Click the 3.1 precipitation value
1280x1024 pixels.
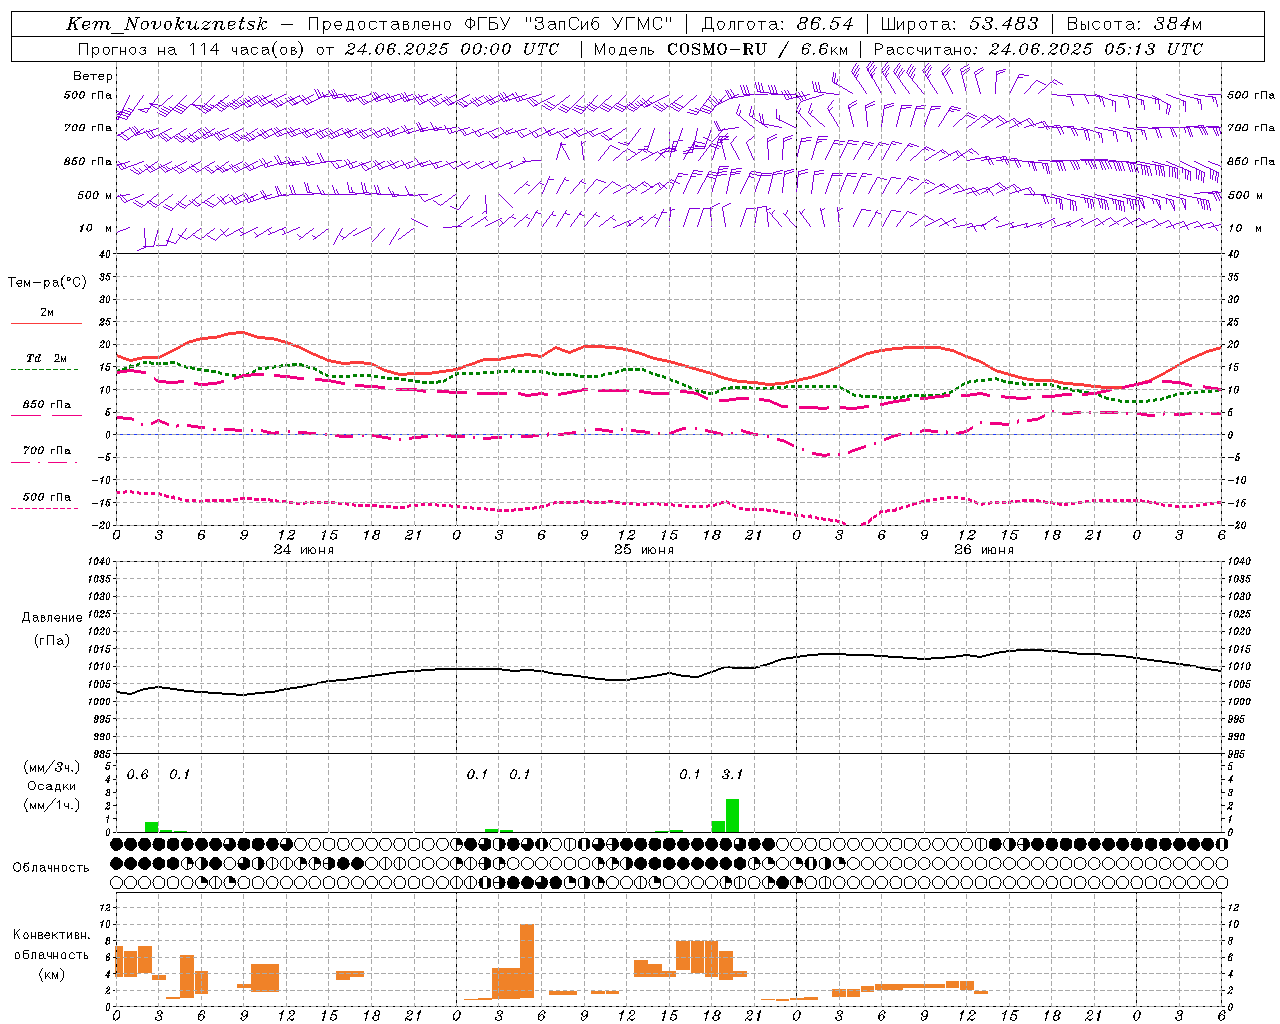point(732,775)
